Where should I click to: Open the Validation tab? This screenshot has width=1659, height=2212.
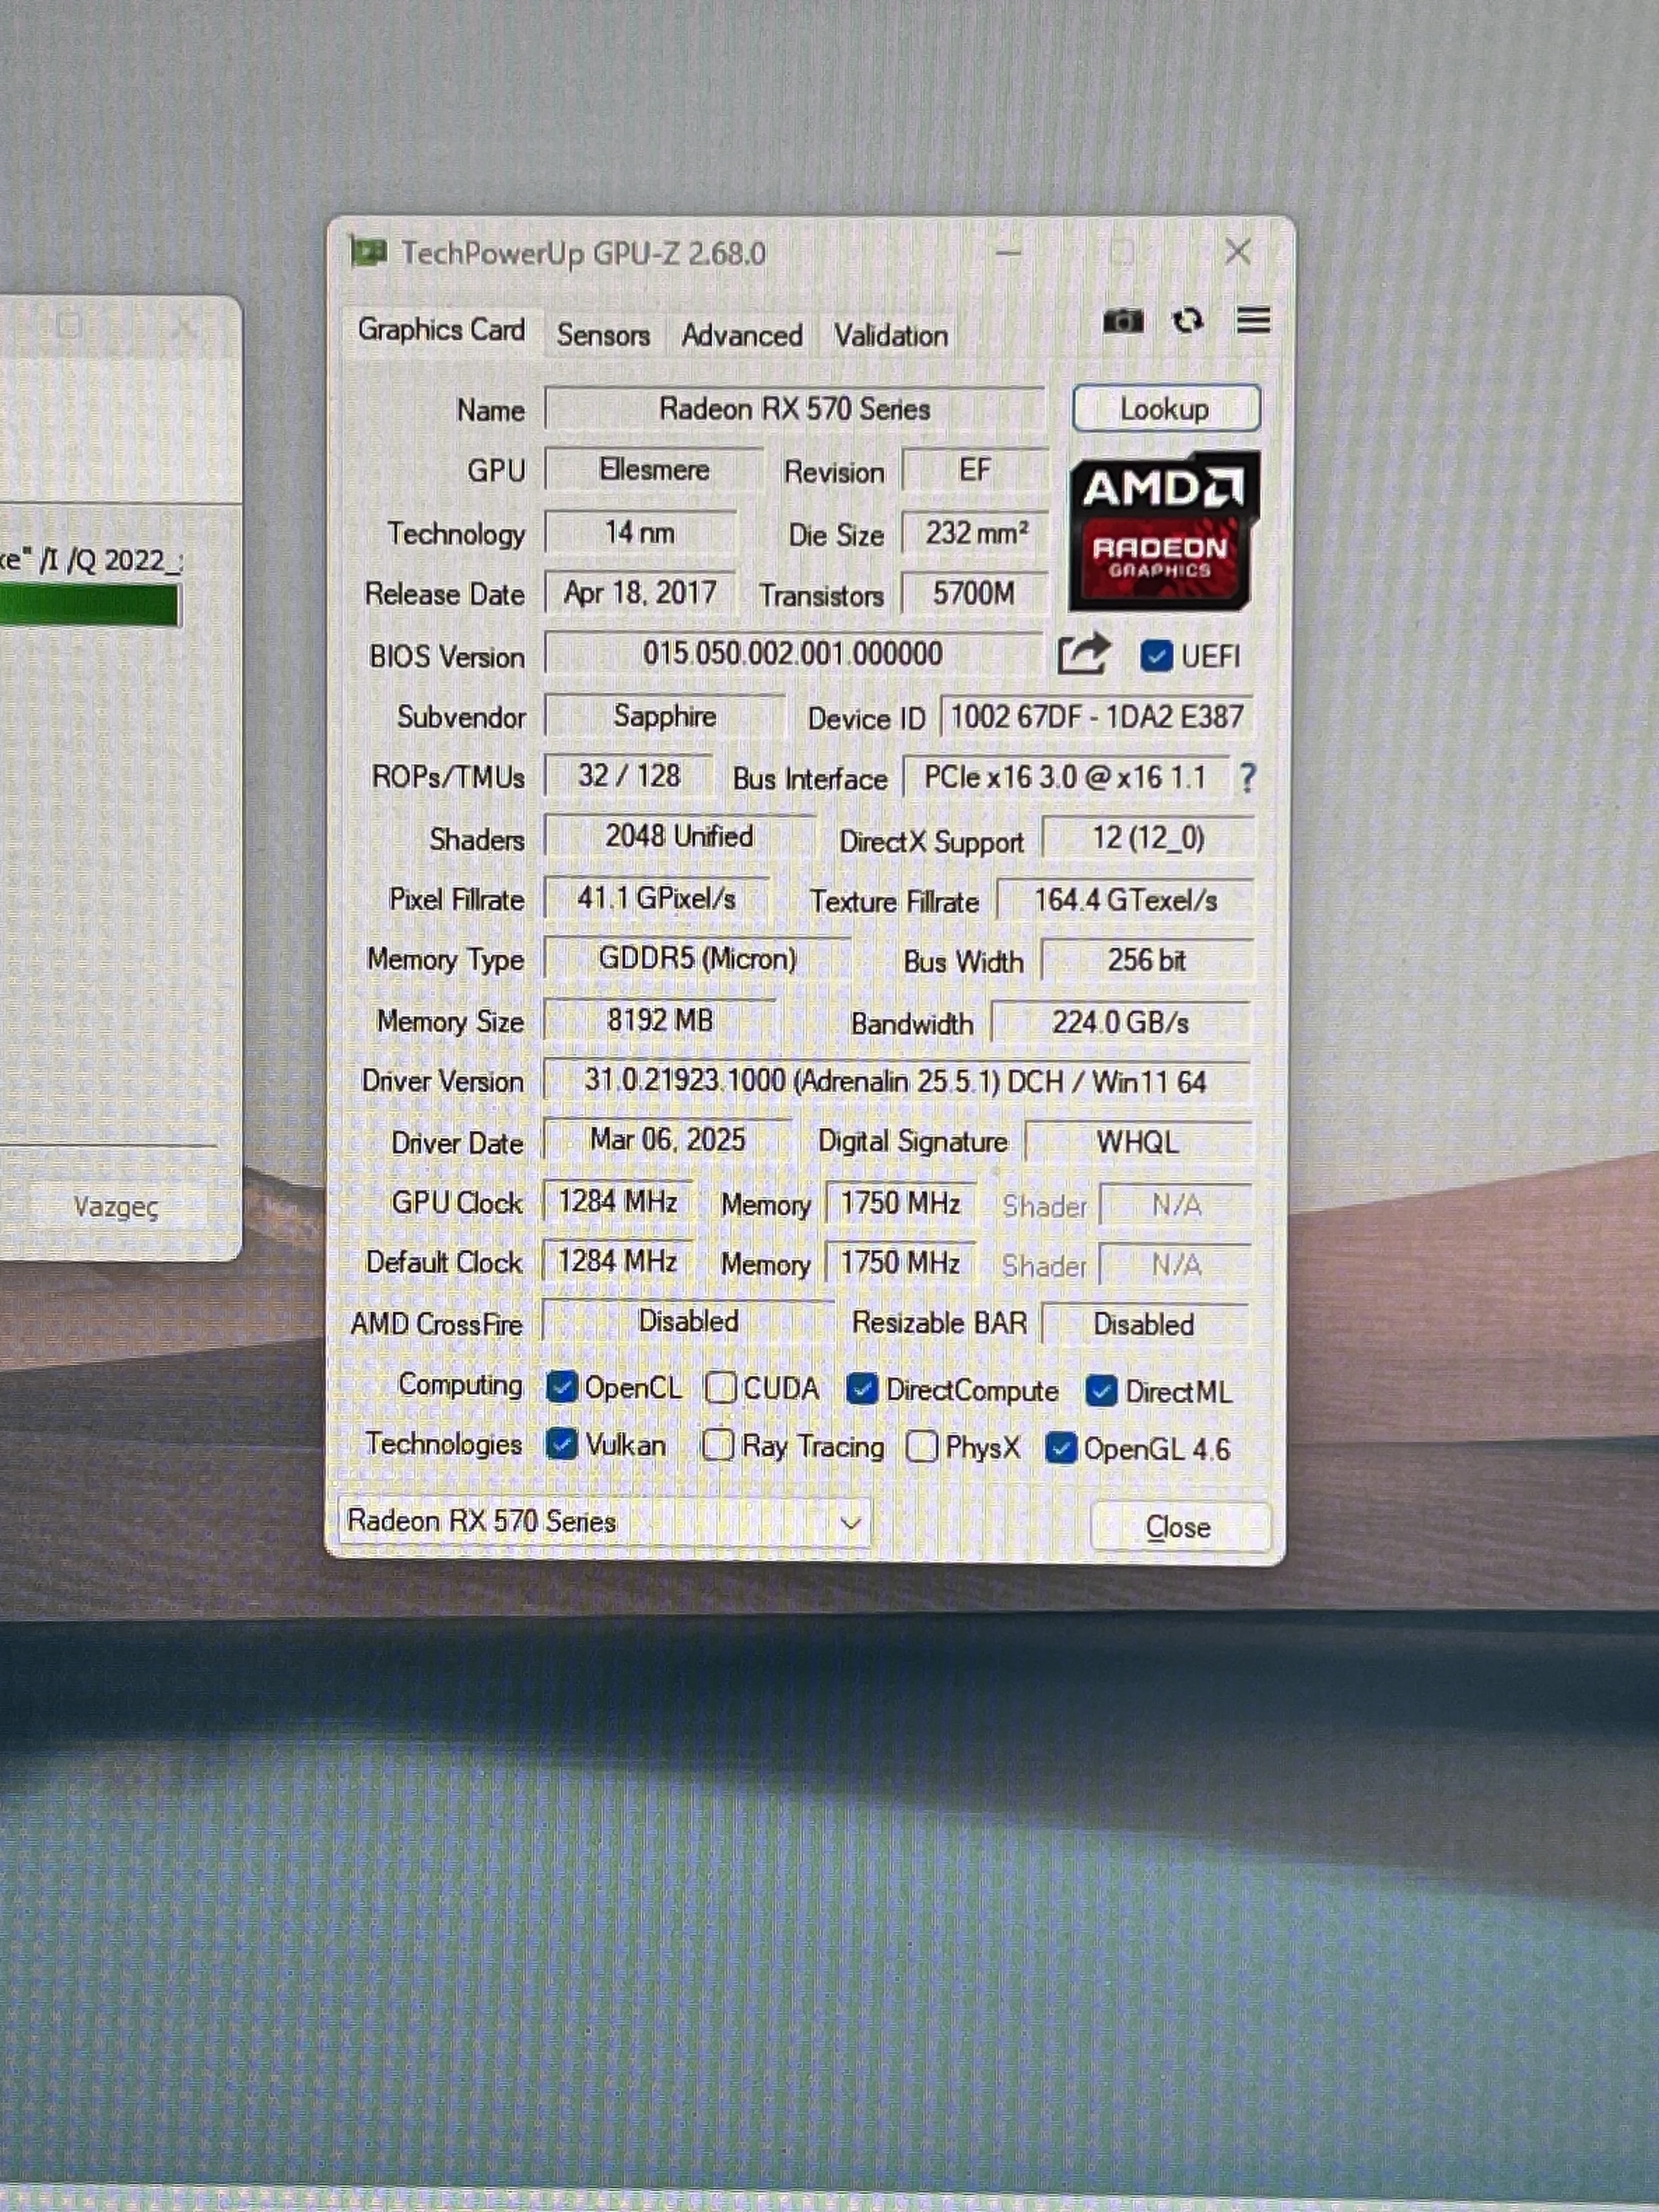[890, 335]
